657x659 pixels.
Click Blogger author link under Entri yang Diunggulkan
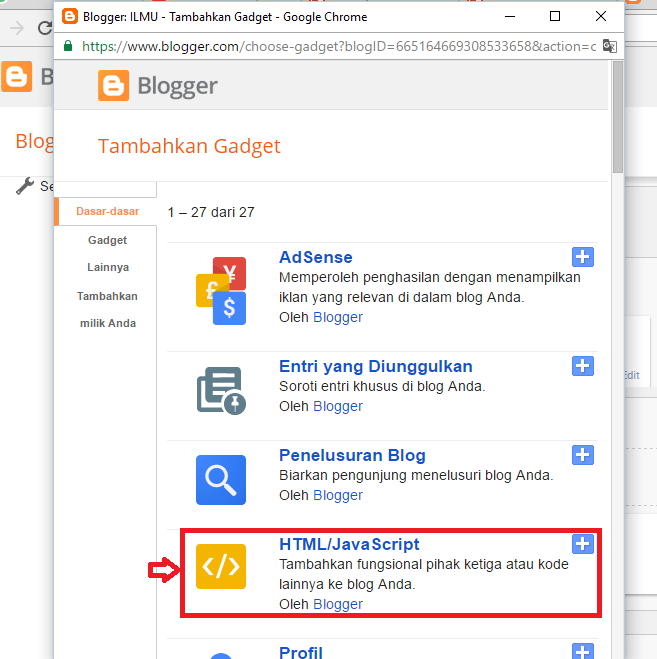338,406
